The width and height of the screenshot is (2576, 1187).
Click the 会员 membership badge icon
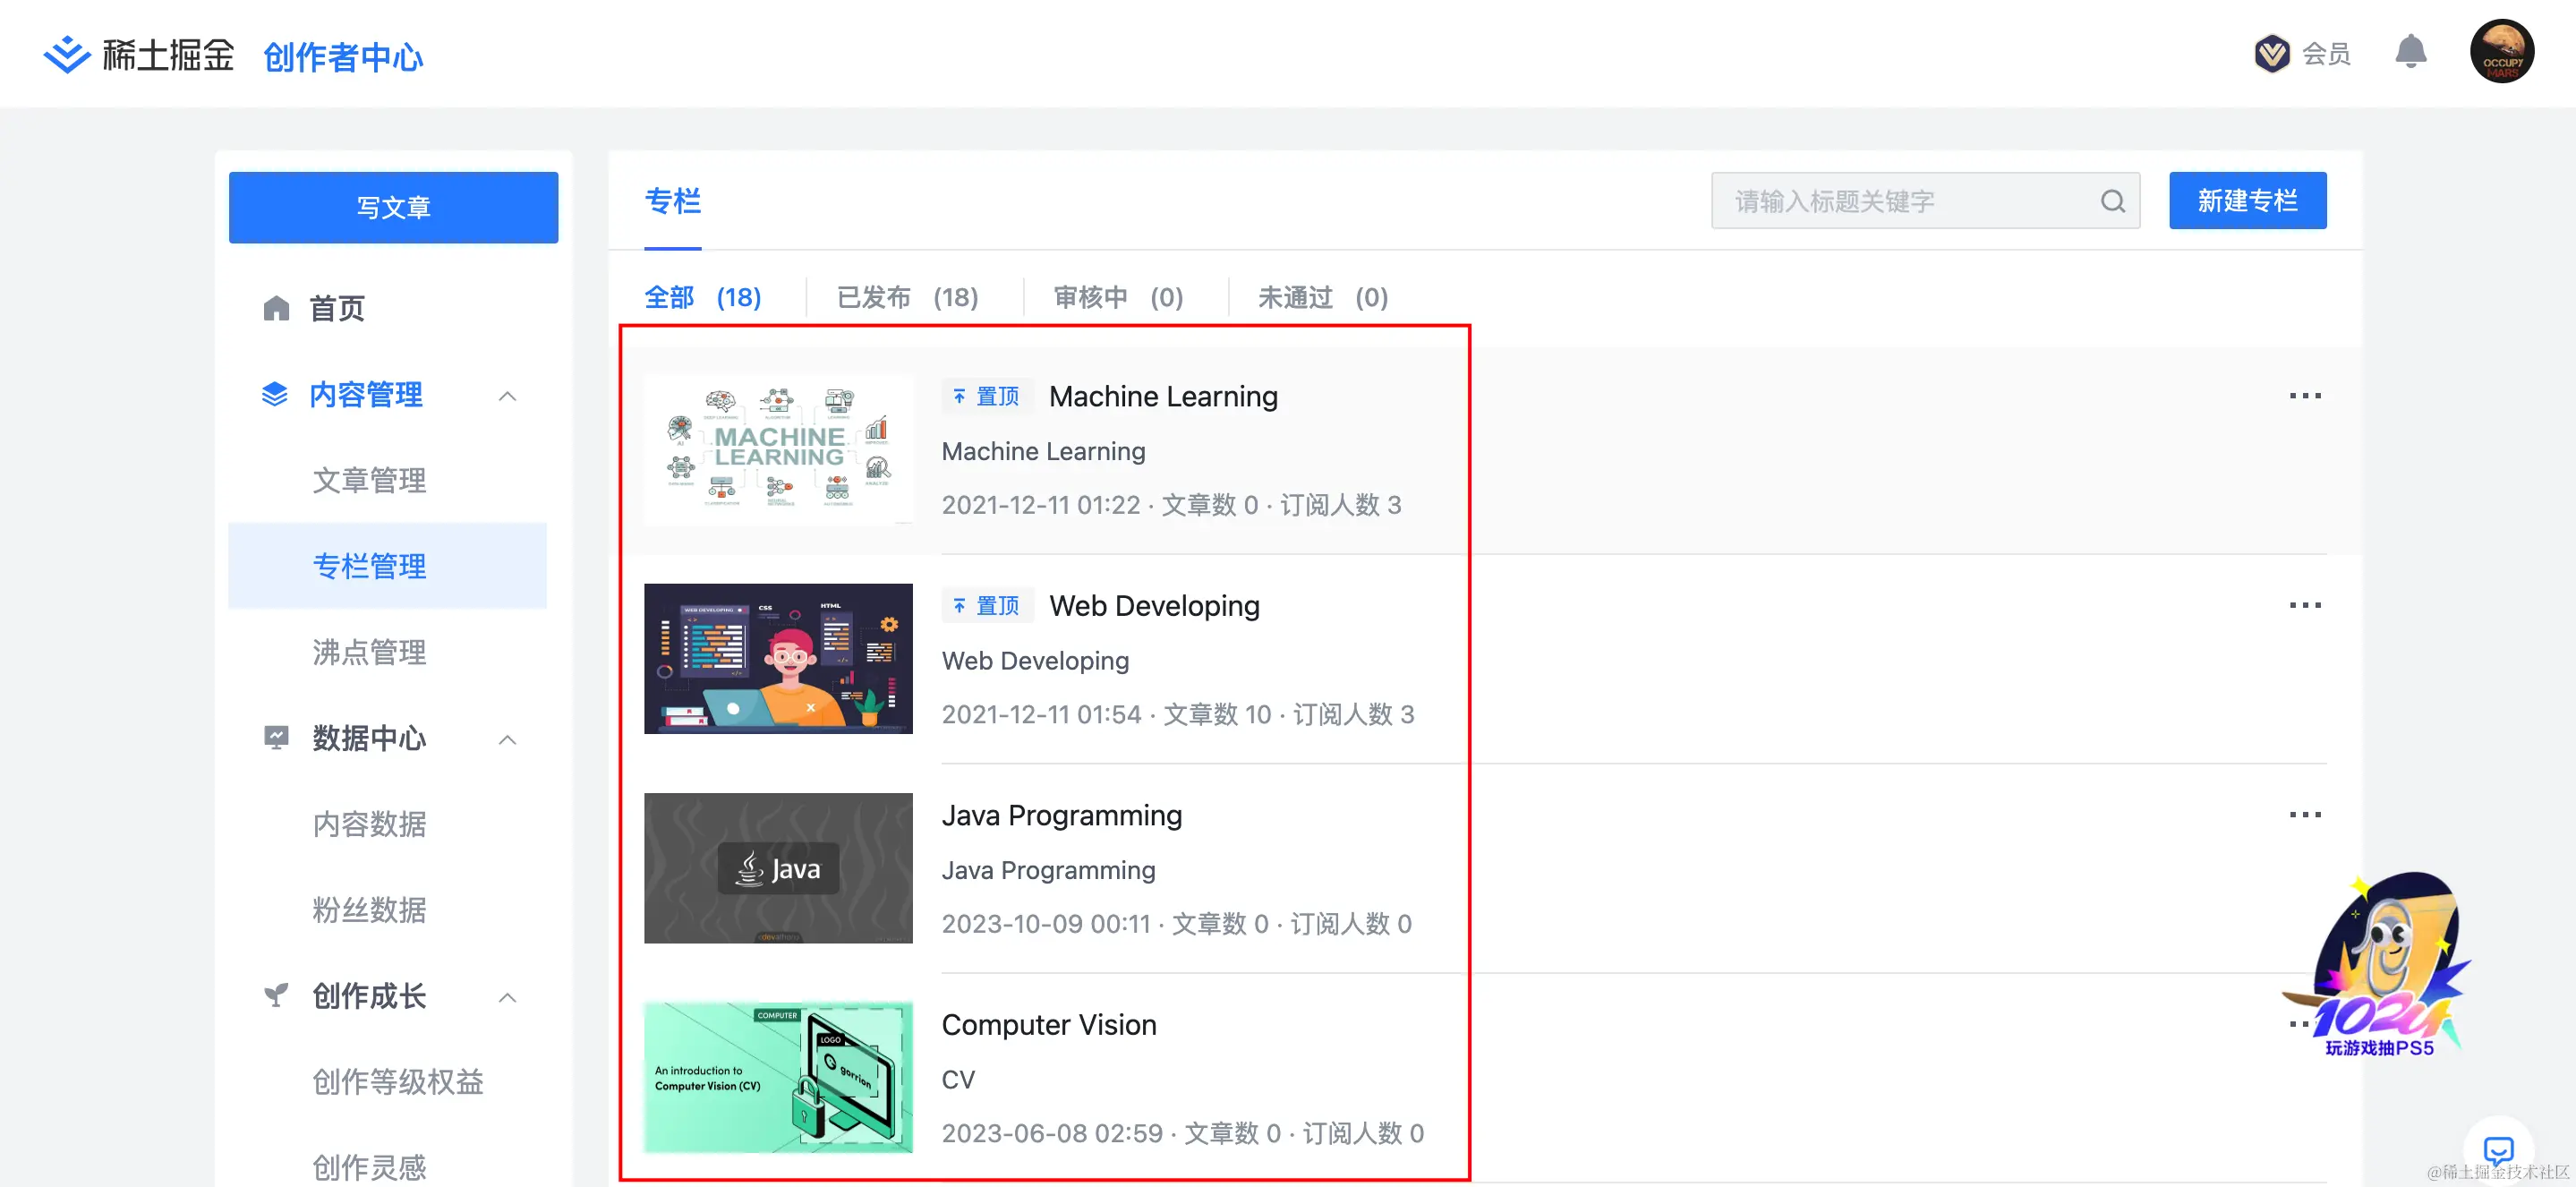(2272, 53)
